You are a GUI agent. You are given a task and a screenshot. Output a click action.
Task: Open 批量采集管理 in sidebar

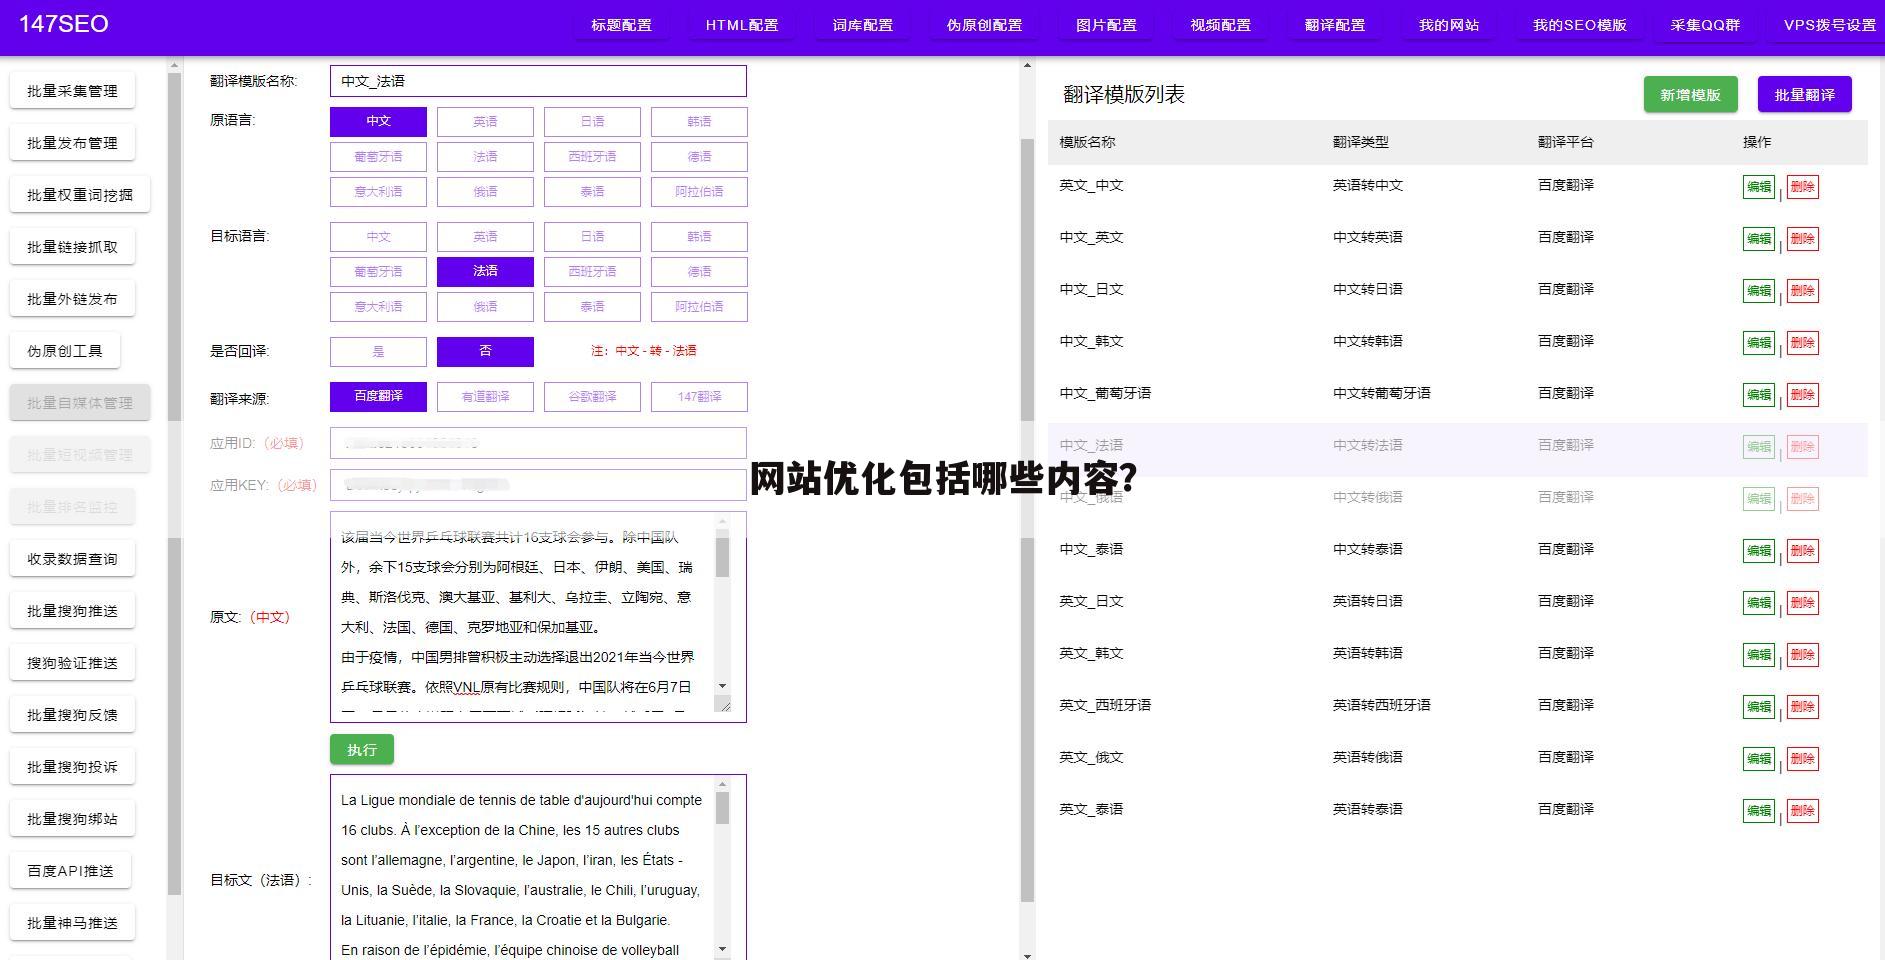coord(72,91)
